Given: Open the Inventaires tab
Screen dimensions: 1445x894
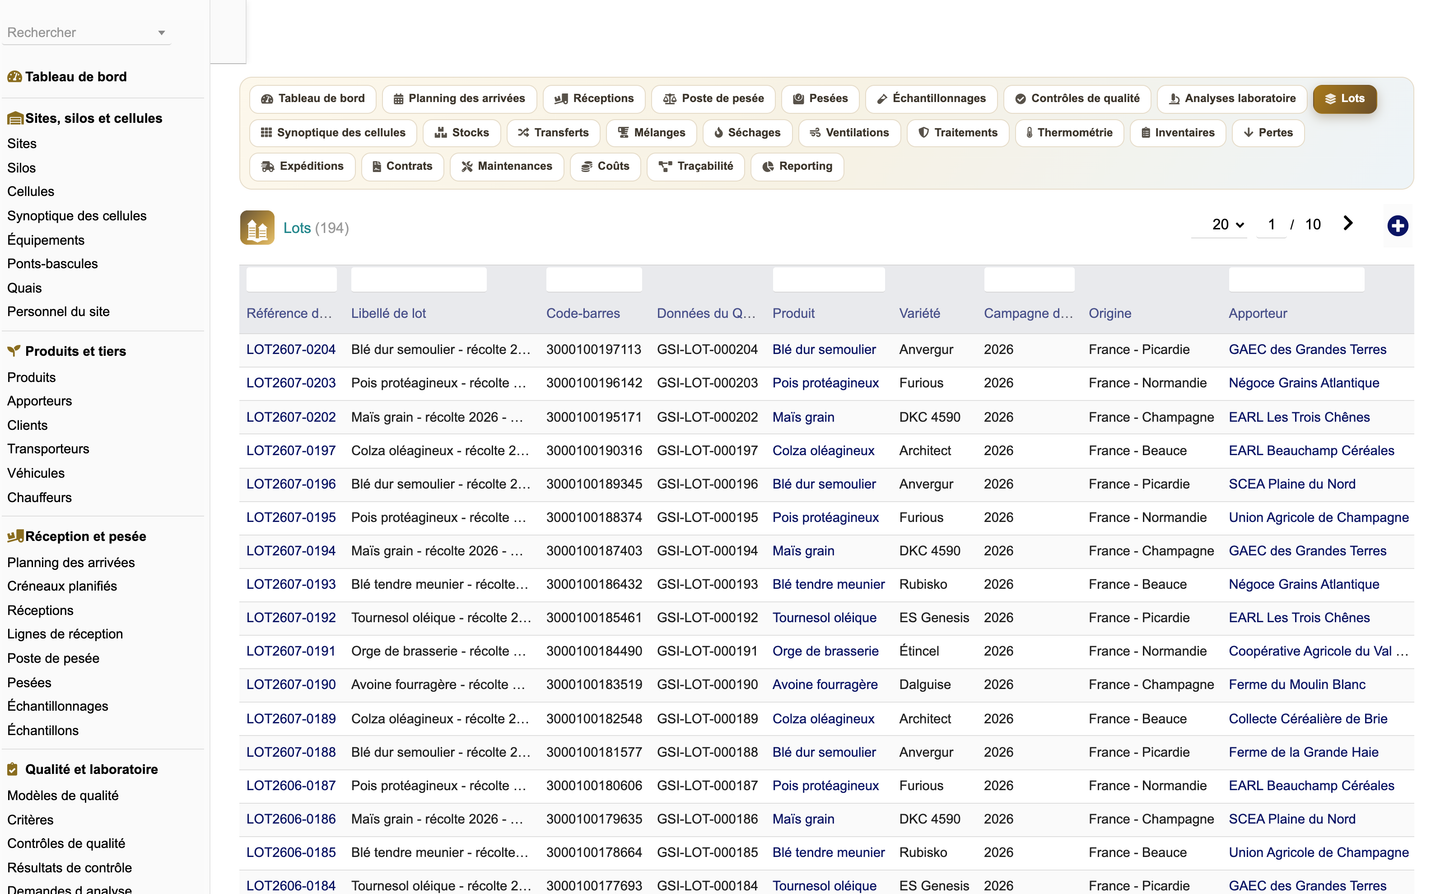Looking at the screenshot, I should (x=1177, y=133).
